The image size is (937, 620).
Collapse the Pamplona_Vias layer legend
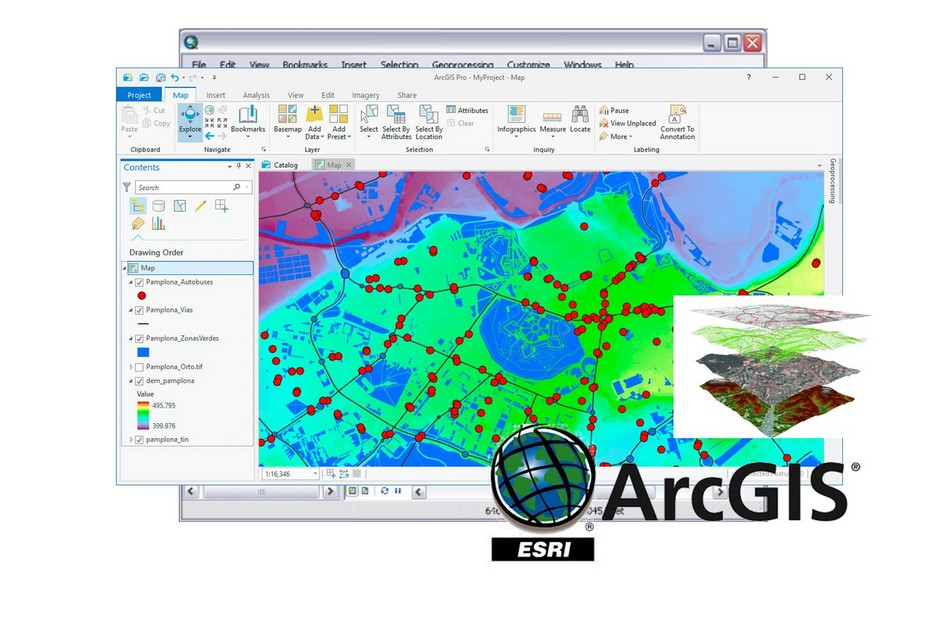point(131,310)
